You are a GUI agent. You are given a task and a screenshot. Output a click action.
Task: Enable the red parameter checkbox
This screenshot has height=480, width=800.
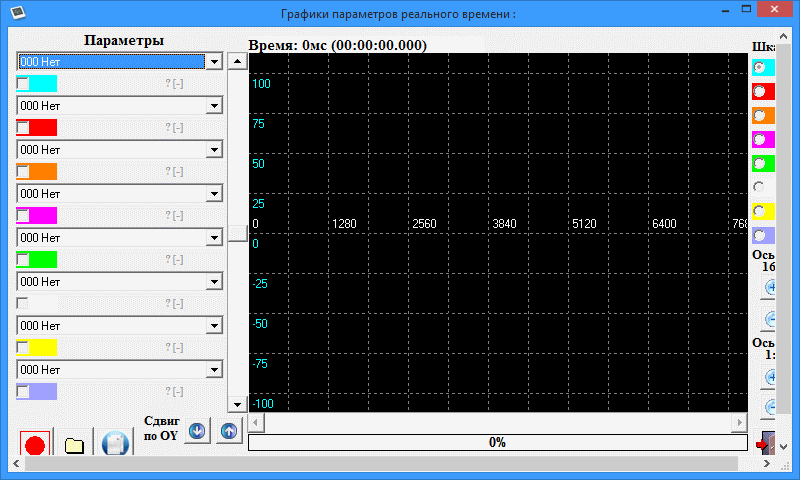(x=23, y=128)
